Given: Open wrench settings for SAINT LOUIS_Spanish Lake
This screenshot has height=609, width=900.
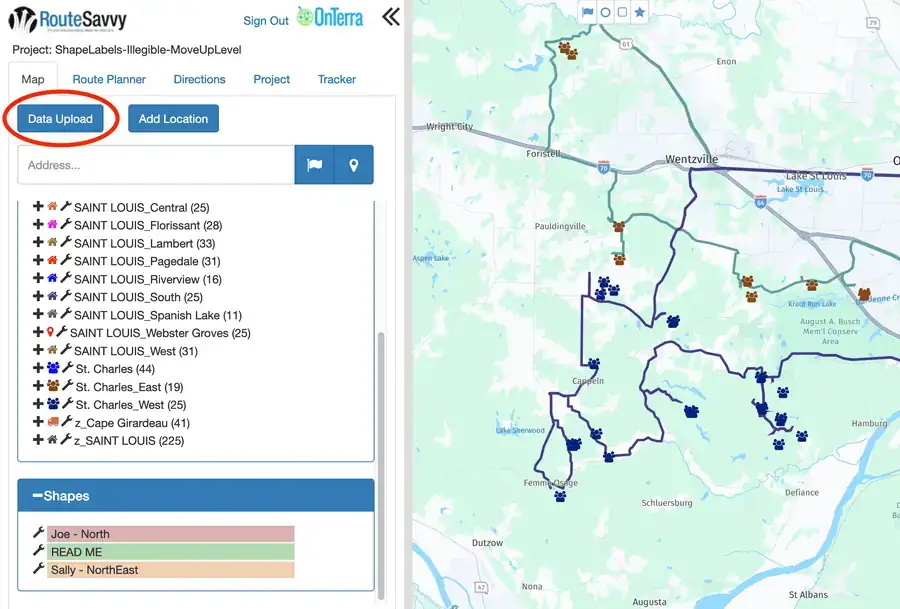Looking at the screenshot, I should click(65, 313).
